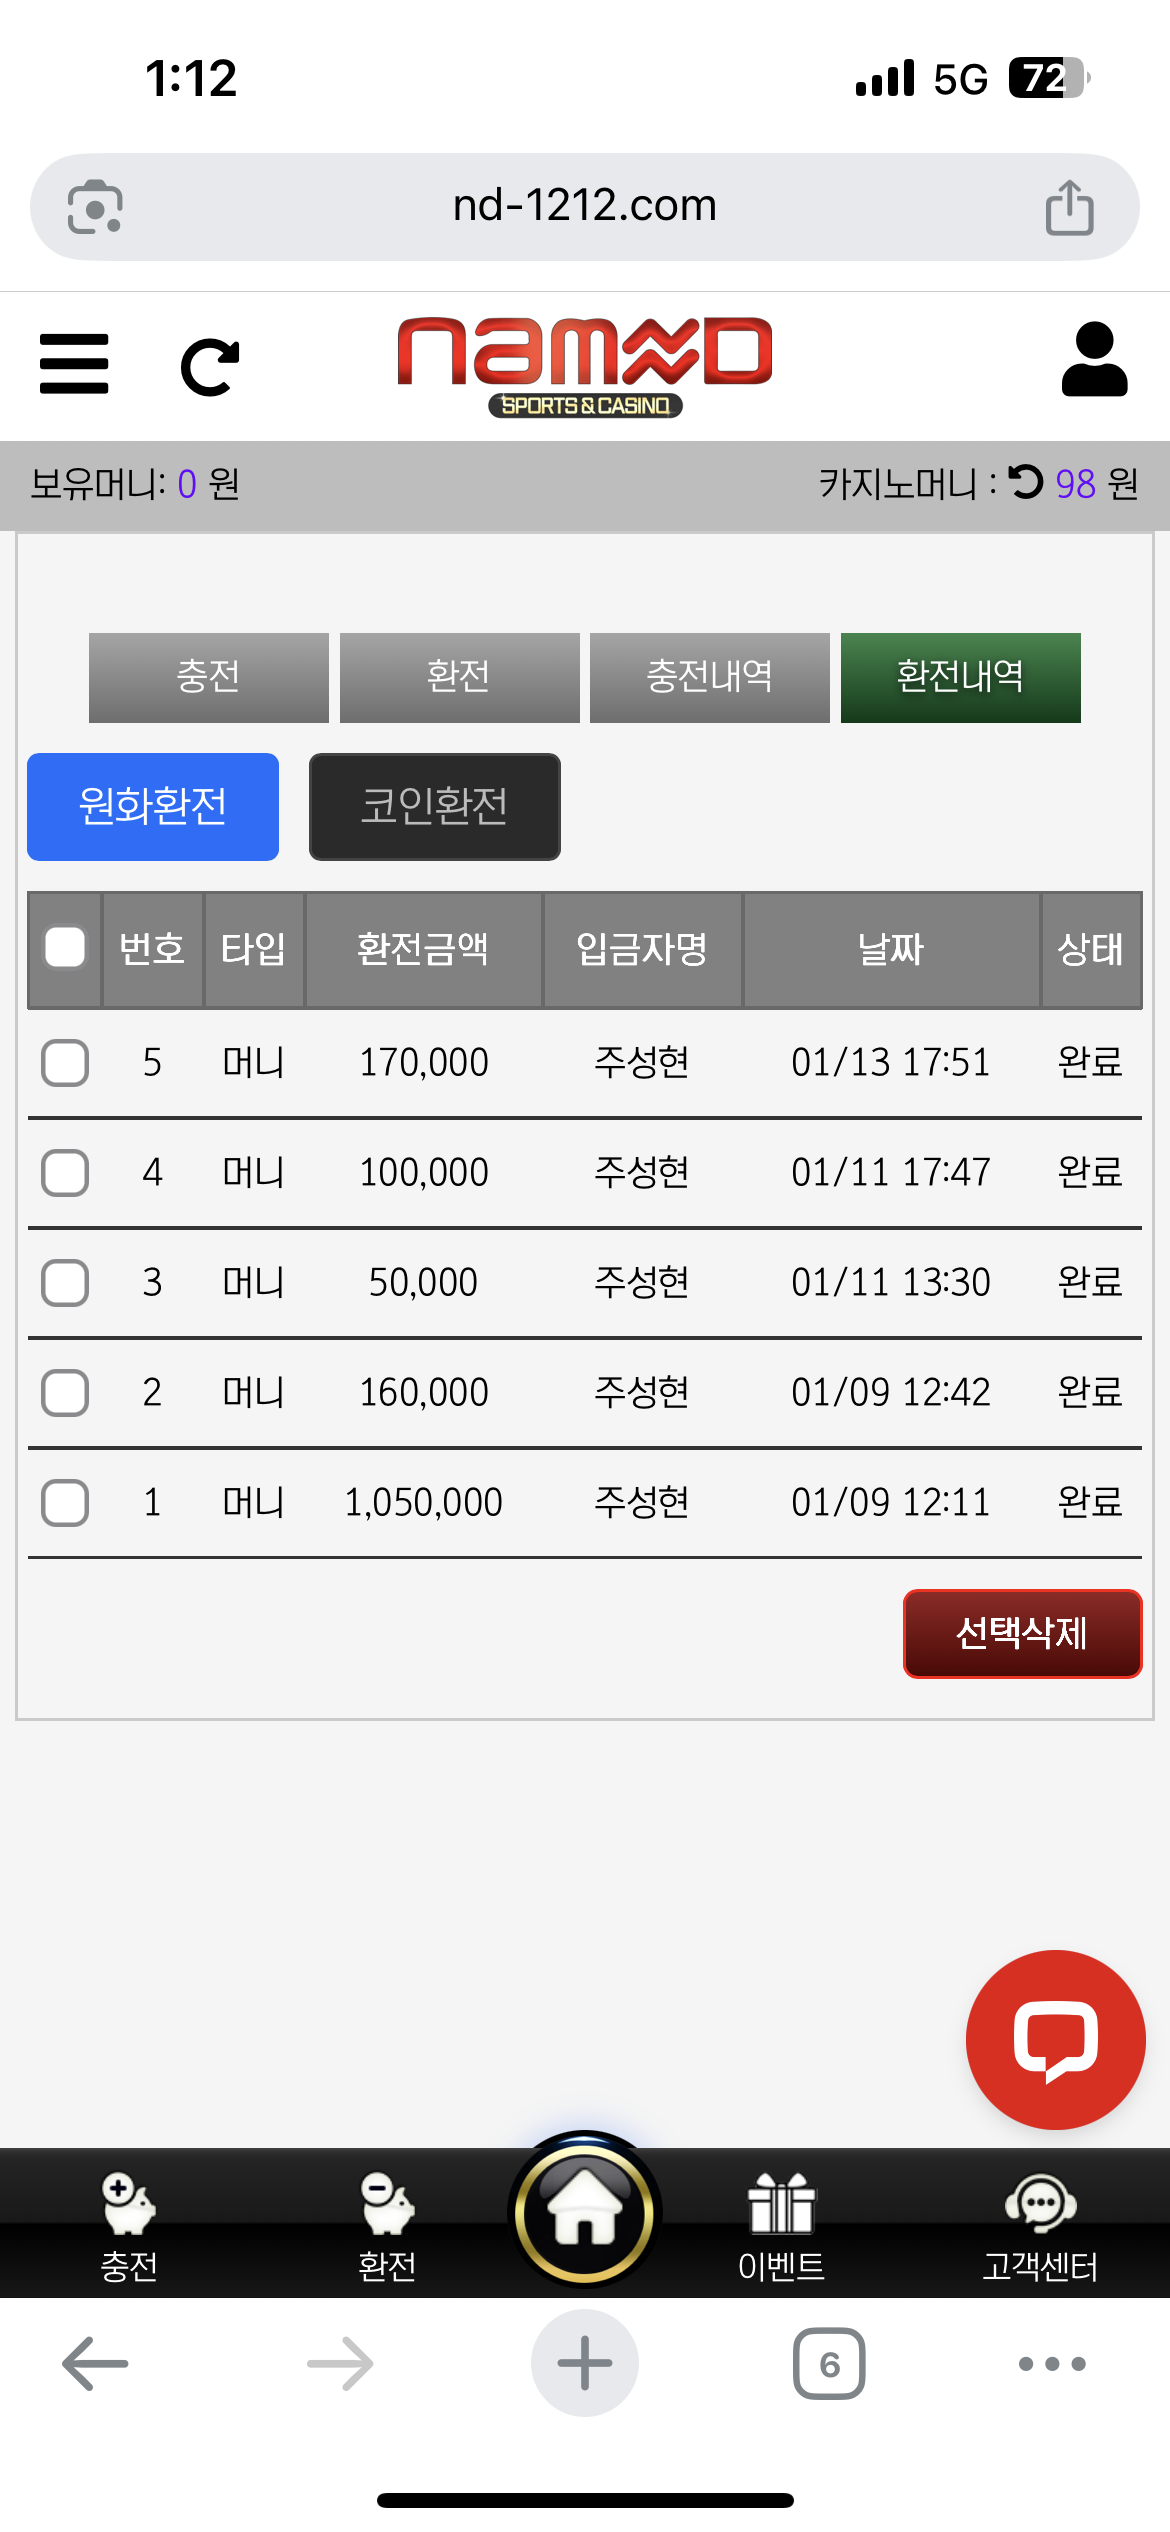Open the red live chat bubble
The width and height of the screenshot is (1170, 2532).
(1055, 2039)
